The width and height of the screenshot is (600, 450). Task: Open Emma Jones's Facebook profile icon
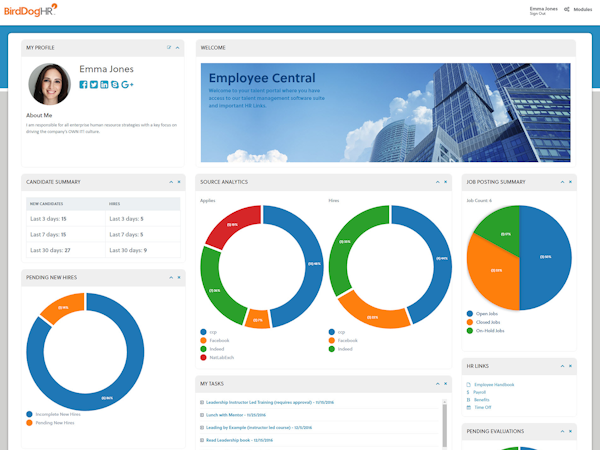83,85
